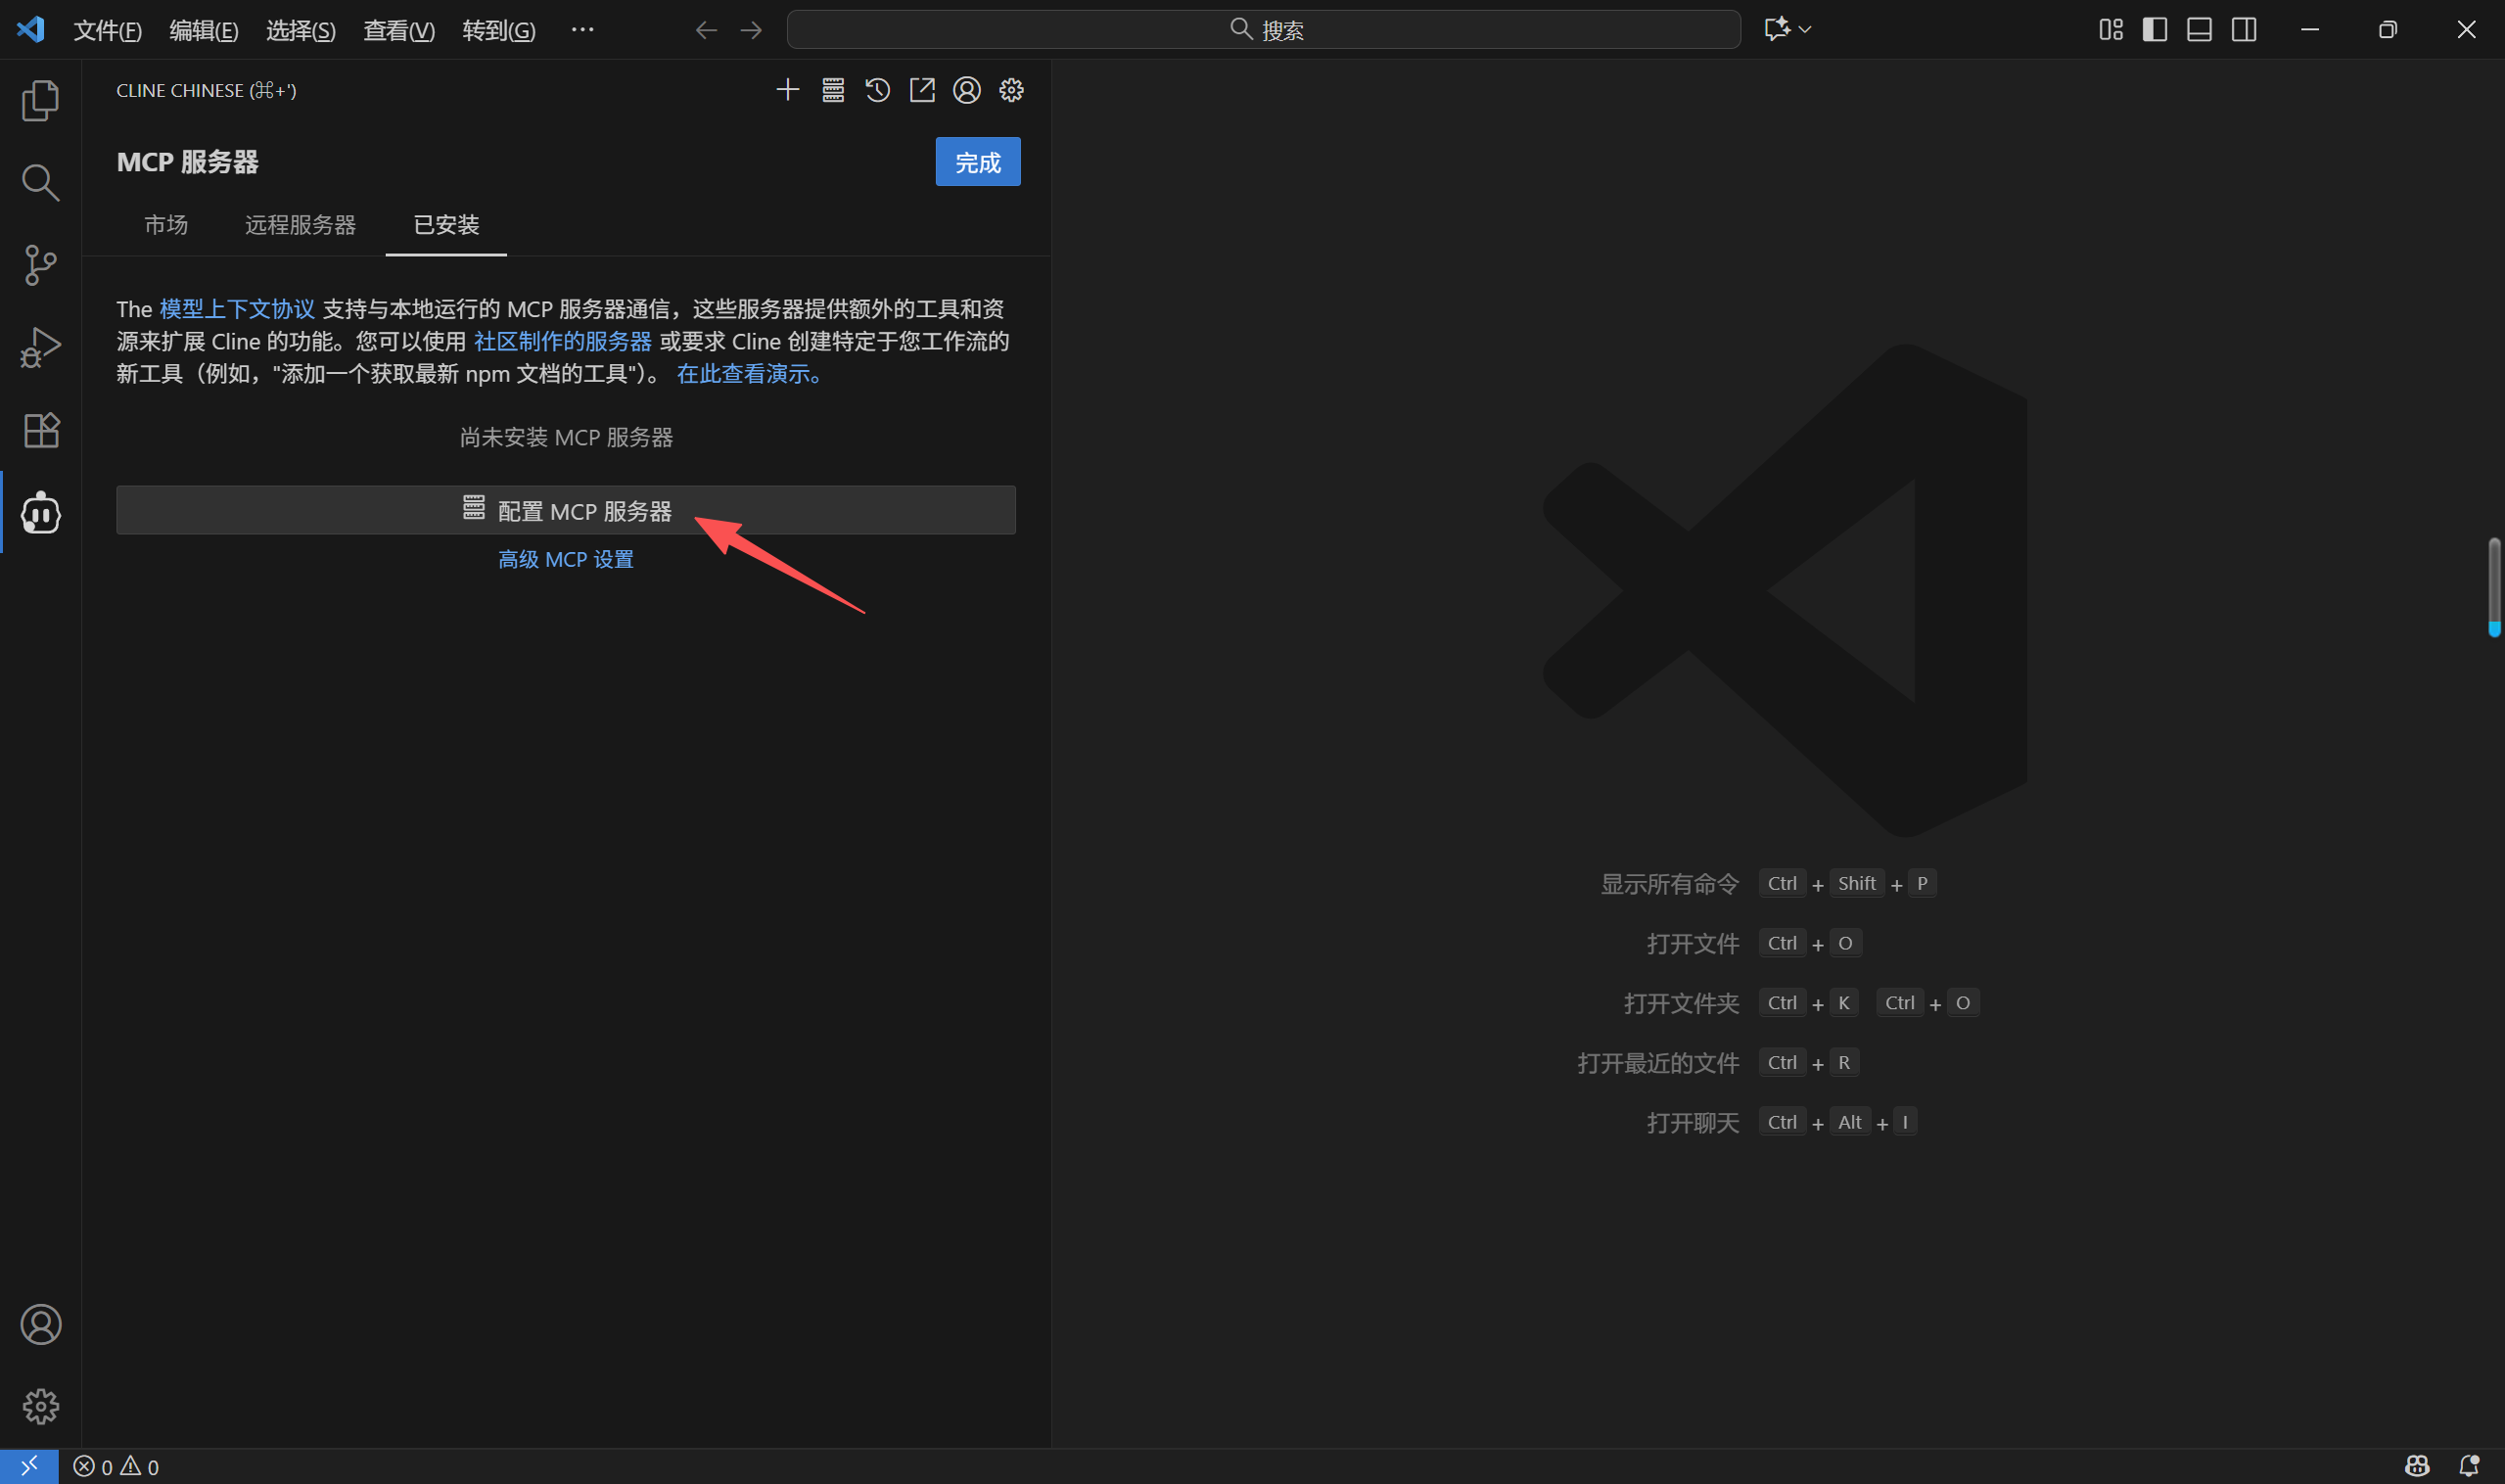Switch to the 市场 tab
The height and width of the screenshot is (1484, 2505).
tap(166, 224)
